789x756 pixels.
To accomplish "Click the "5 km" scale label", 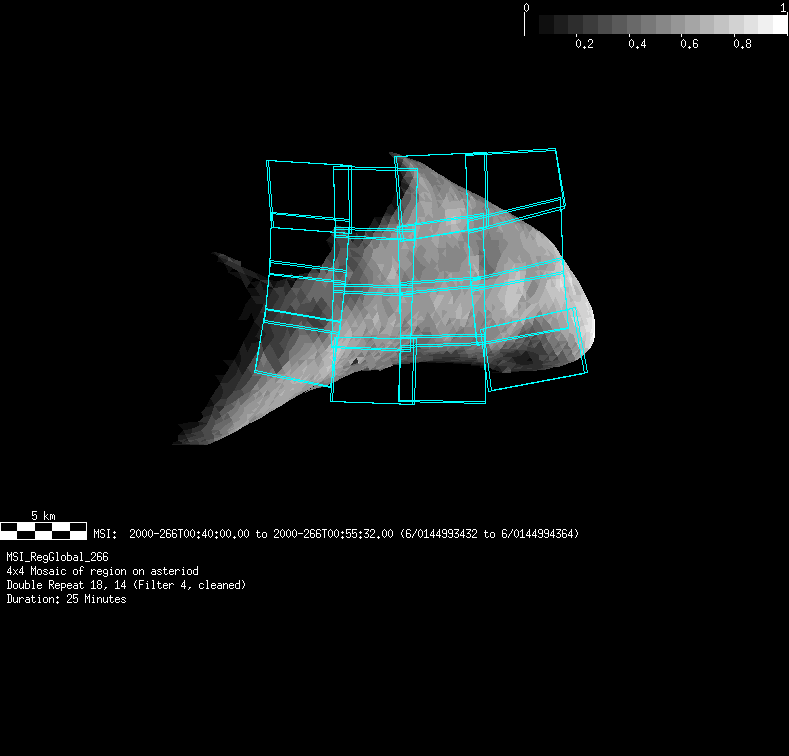I will click(43, 516).
